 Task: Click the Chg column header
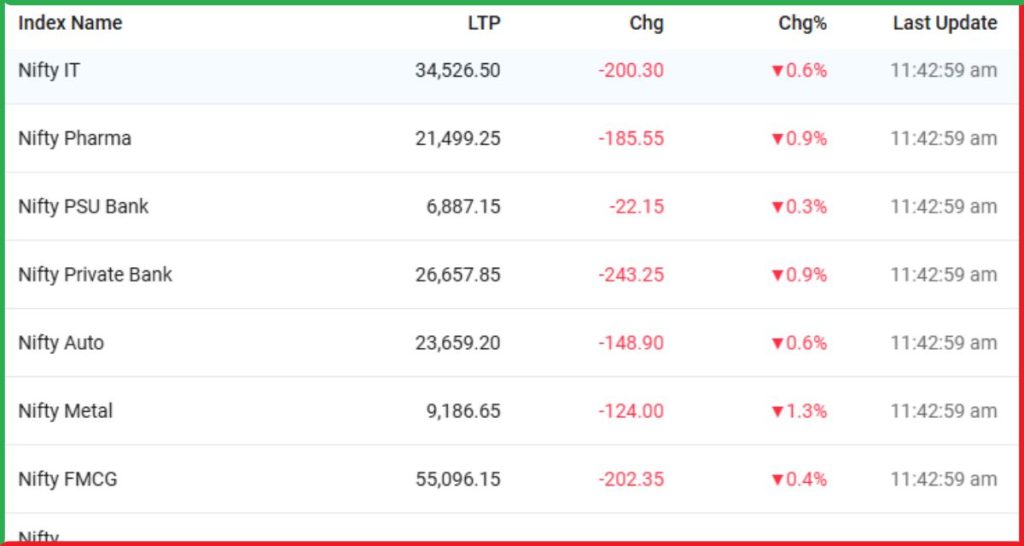point(647,24)
